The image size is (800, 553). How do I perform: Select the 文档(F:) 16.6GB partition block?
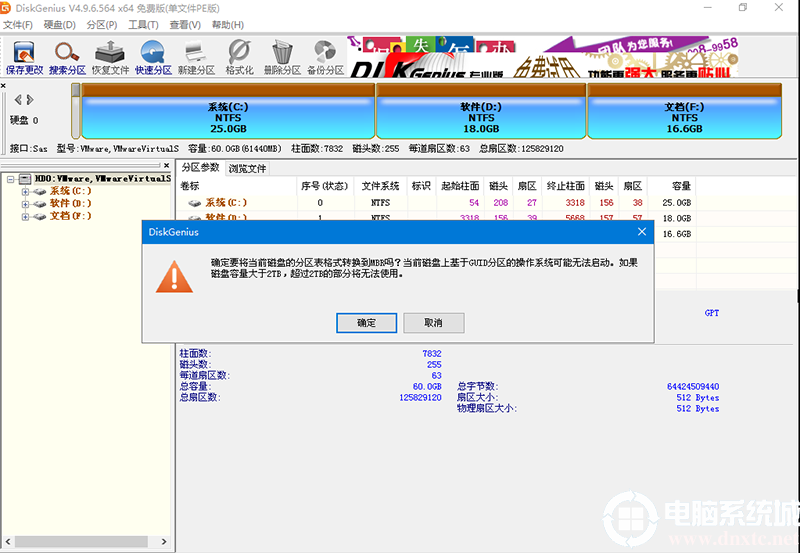tap(684, 111)
